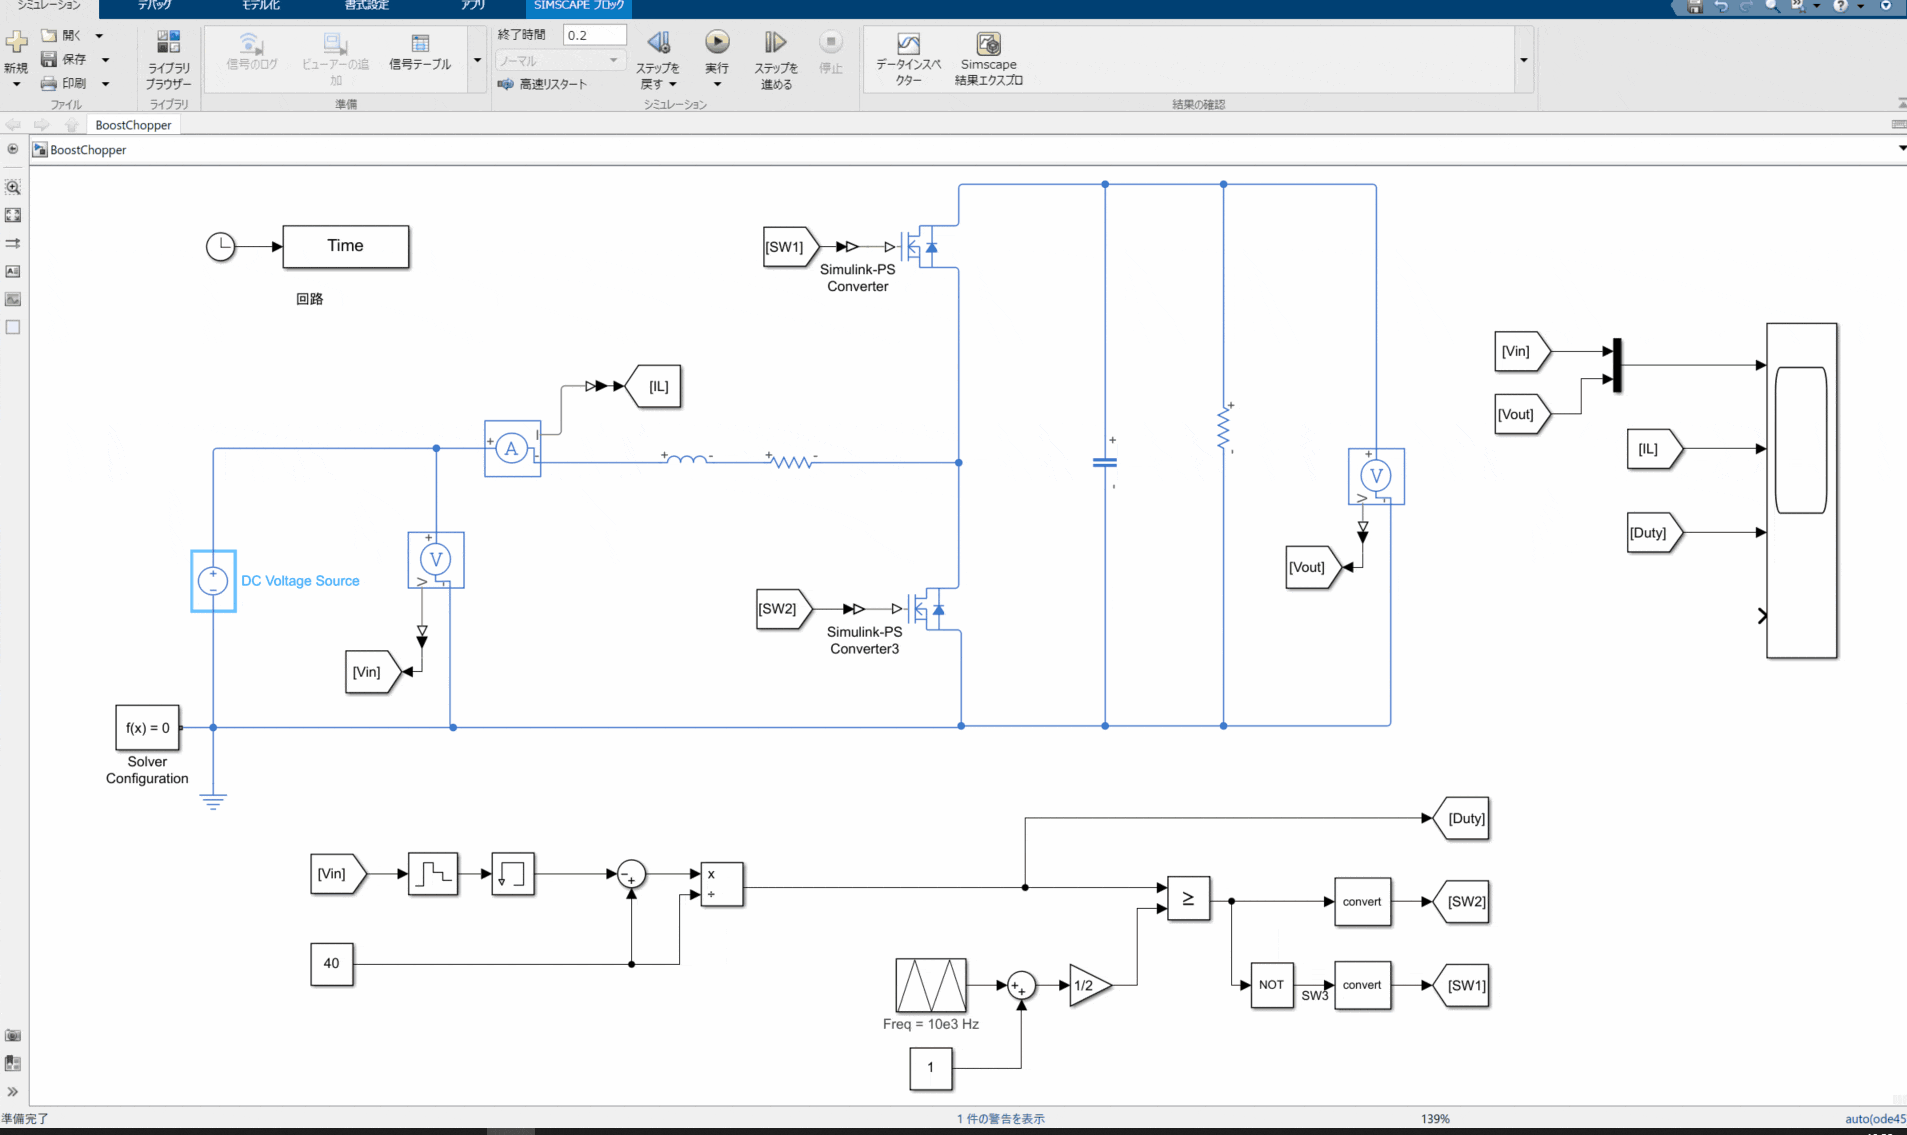This screenshot has width=1907, height=1135.
Task: Click the 保存 (Save) disk icon
Action: [49, 59]
